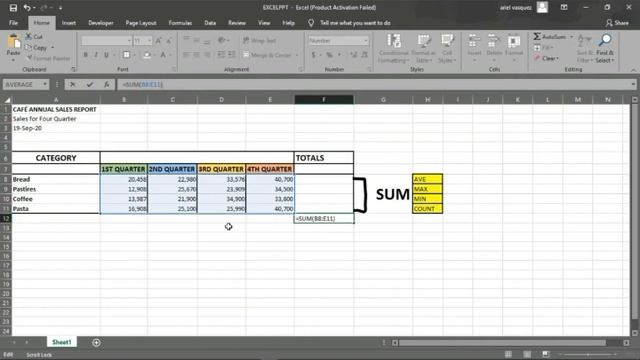Viewport: 640px width, 360px height.
Task: Click the Format Painter button
Action: coord(48,58)
